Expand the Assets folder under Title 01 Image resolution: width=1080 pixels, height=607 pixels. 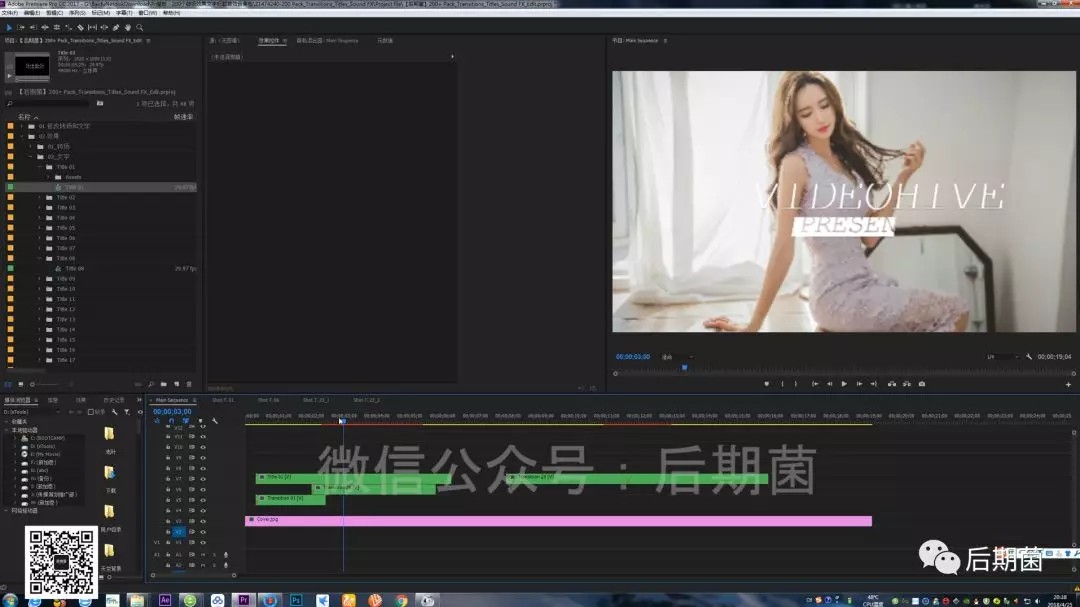pos(48,177)
